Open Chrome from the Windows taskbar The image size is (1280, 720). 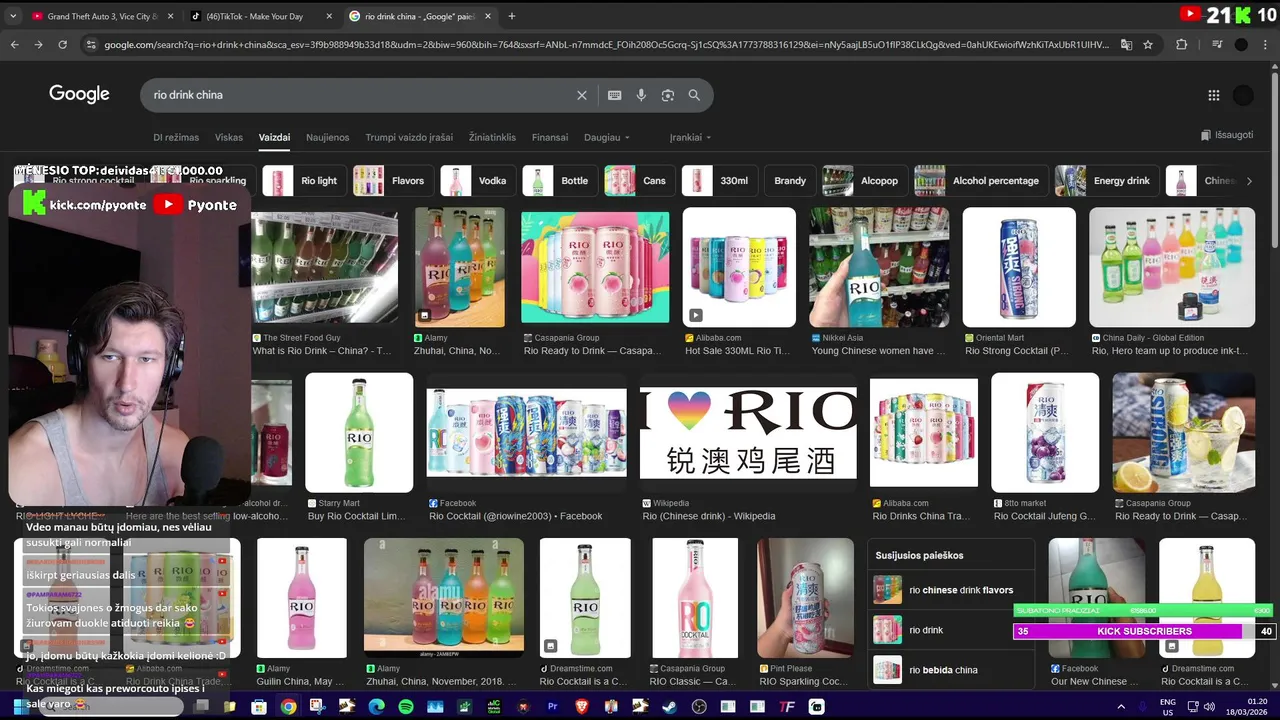point(288,706)
